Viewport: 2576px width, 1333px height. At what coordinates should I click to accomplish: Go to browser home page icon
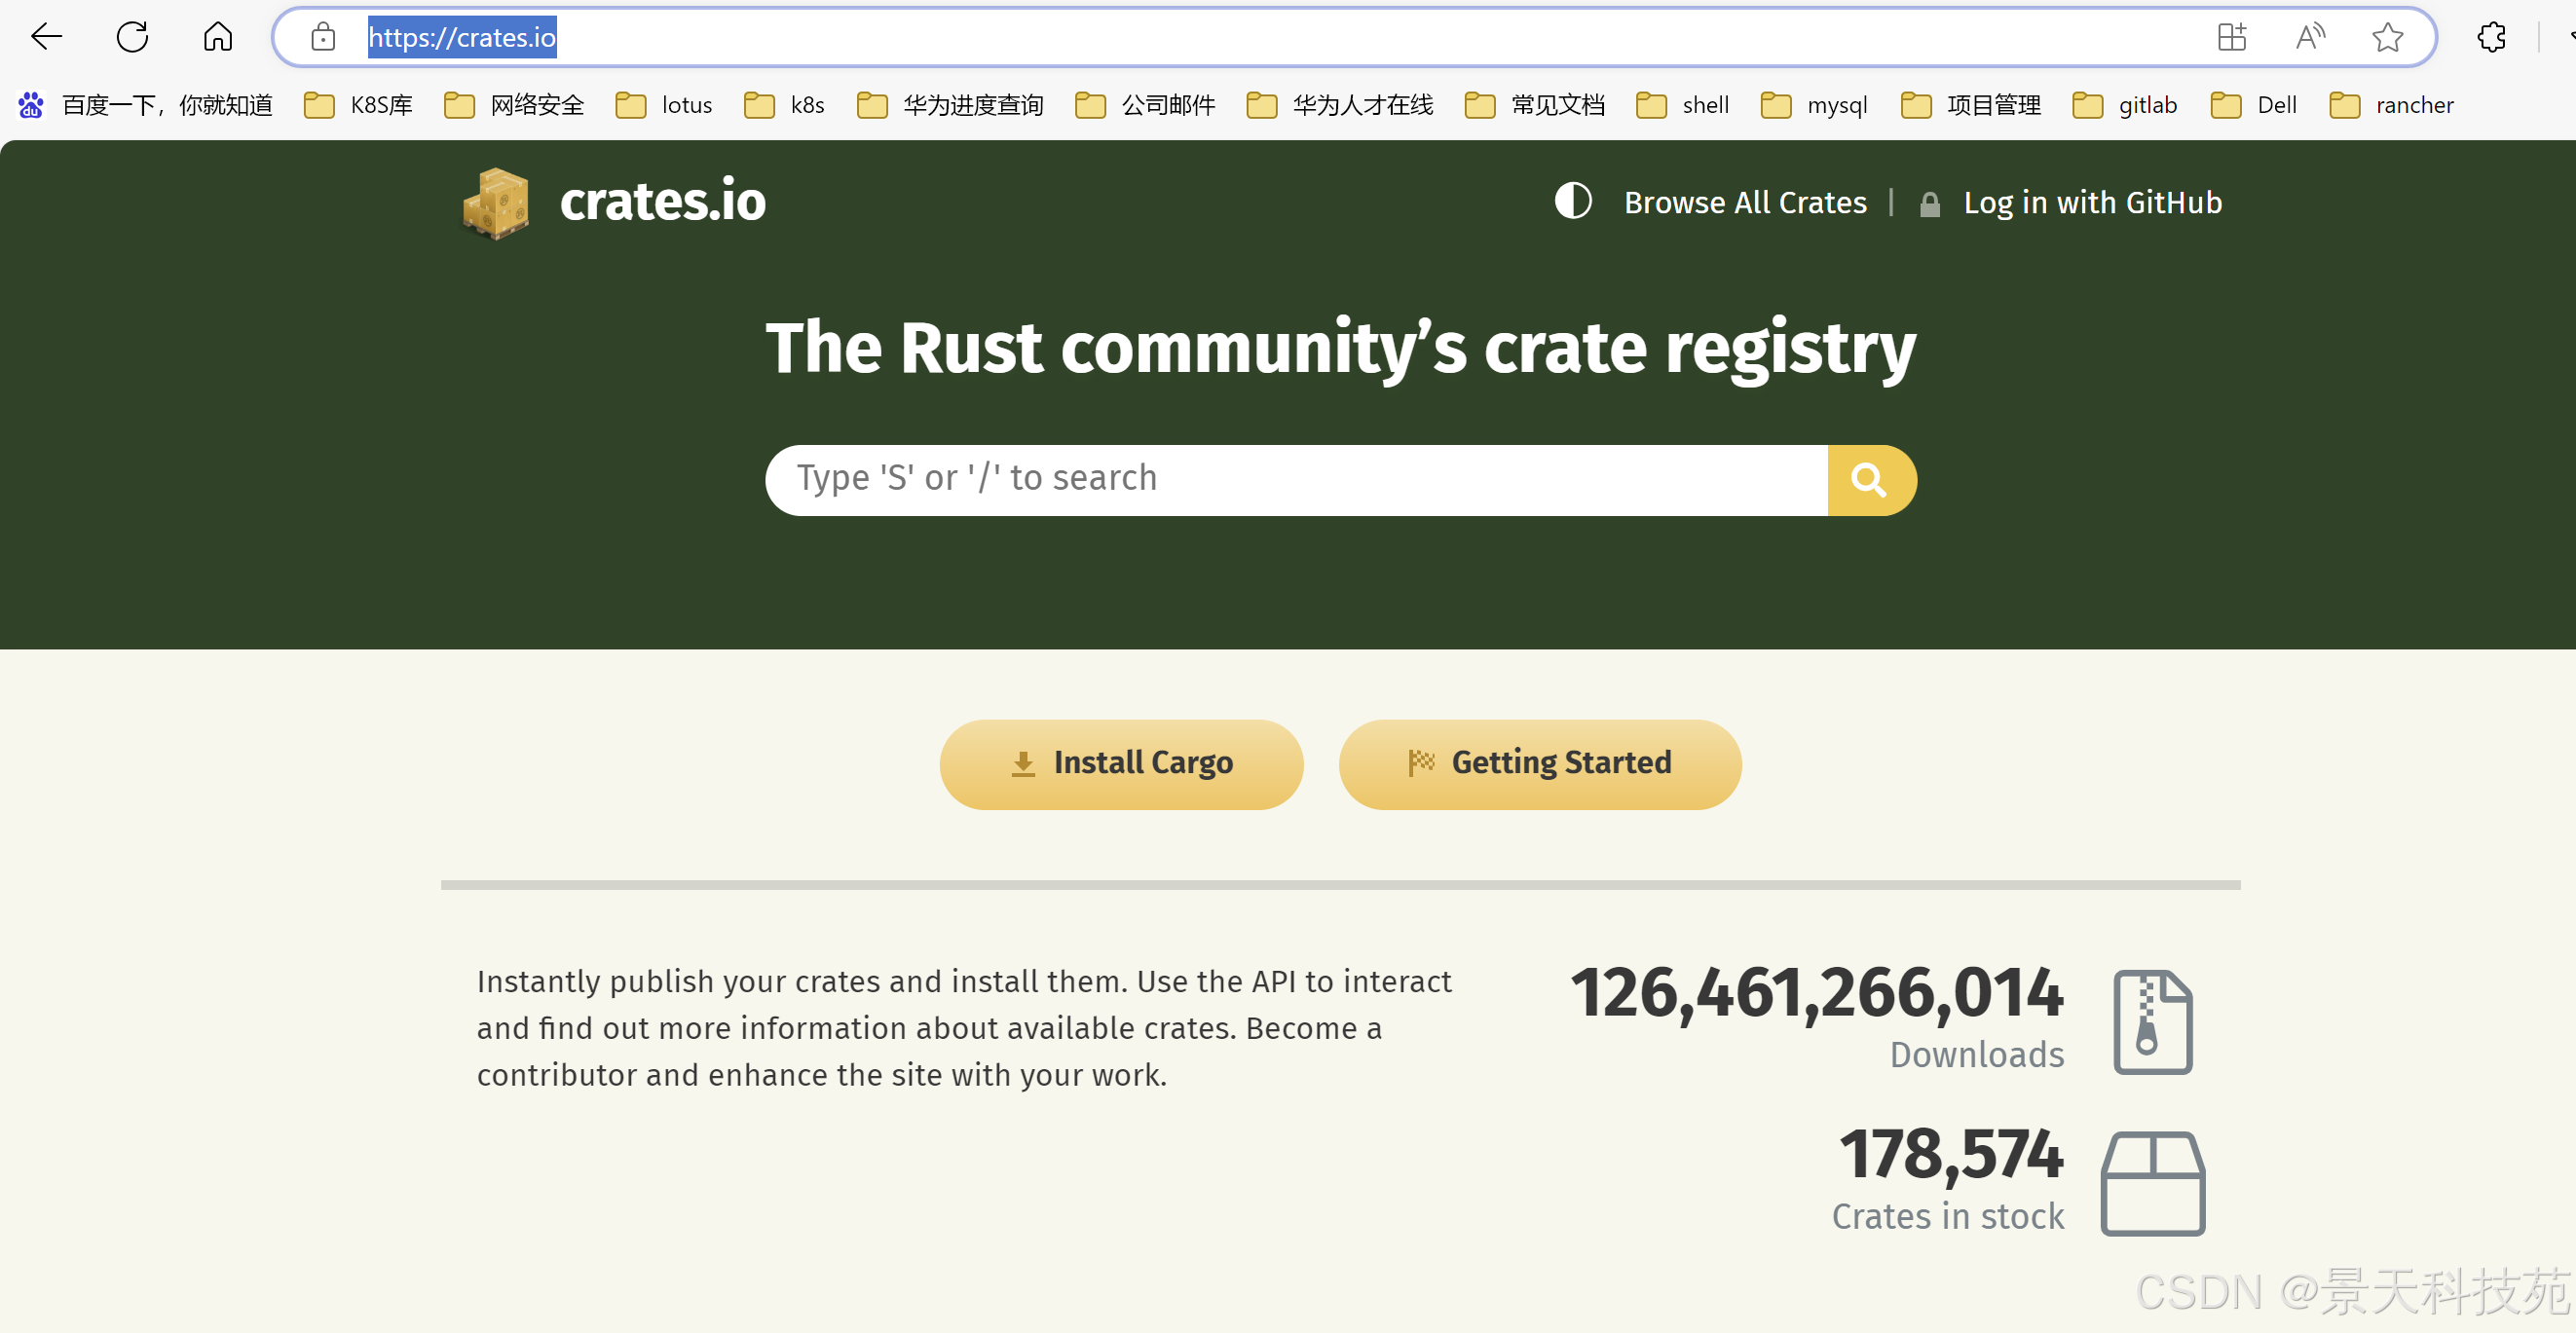[217, 37]
